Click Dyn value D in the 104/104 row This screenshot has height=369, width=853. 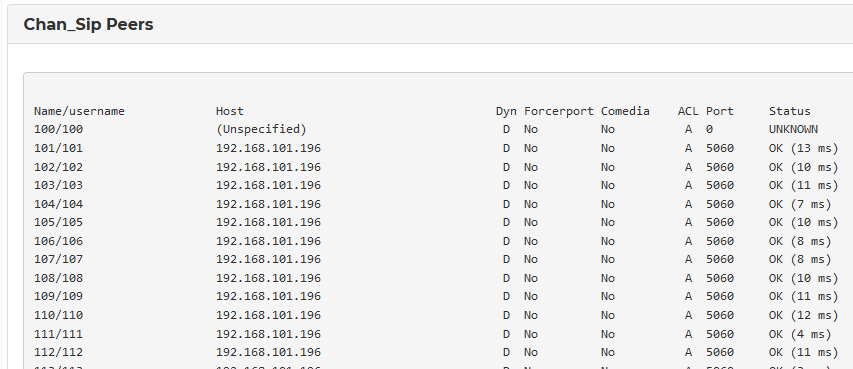pos(506,204)
